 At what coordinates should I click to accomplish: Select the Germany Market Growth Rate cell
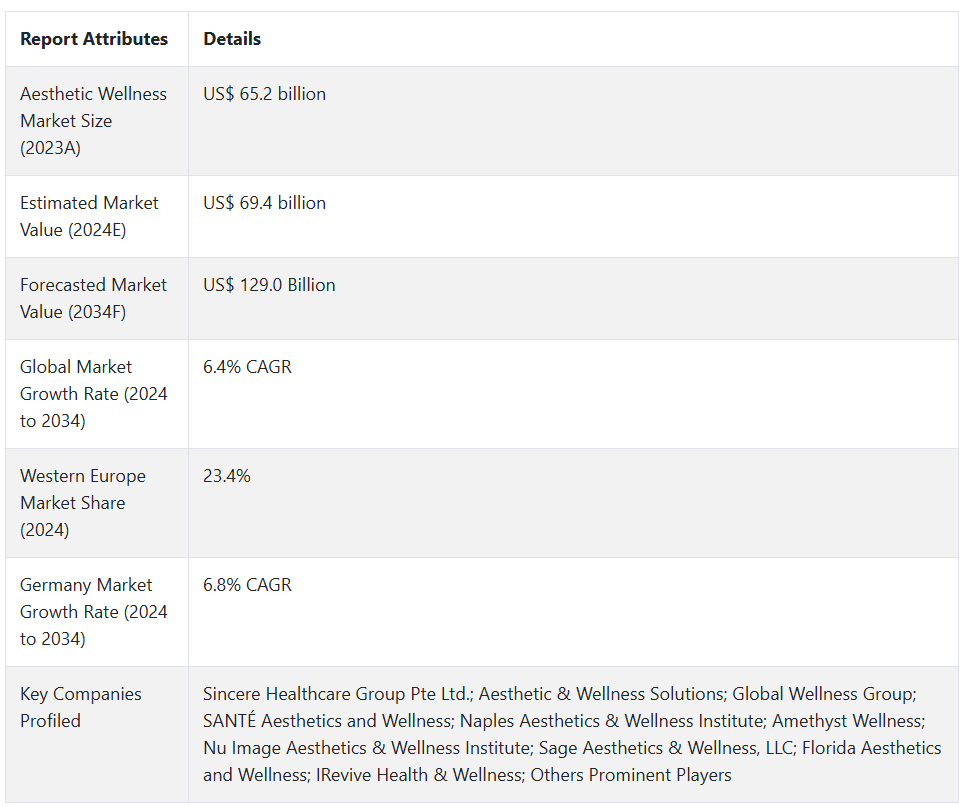[93, 612]
